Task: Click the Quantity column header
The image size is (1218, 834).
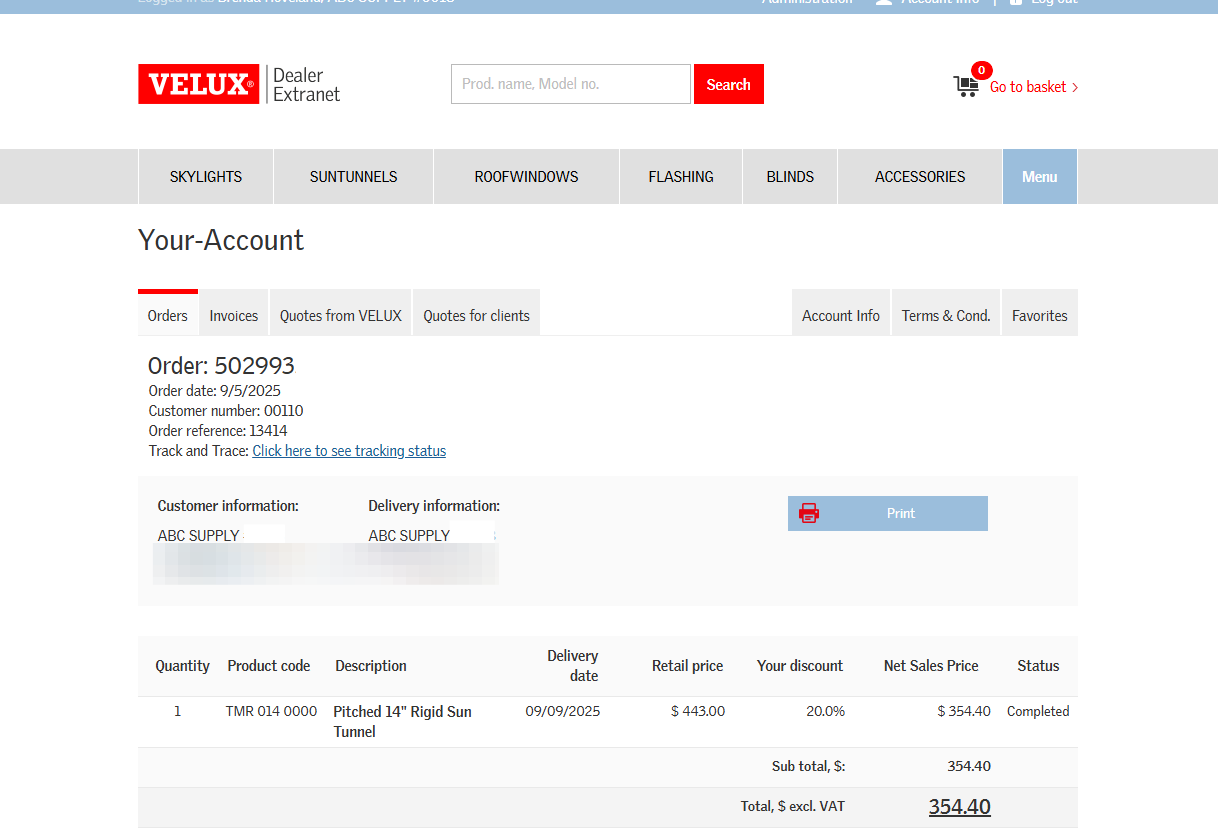Action: 183,666
